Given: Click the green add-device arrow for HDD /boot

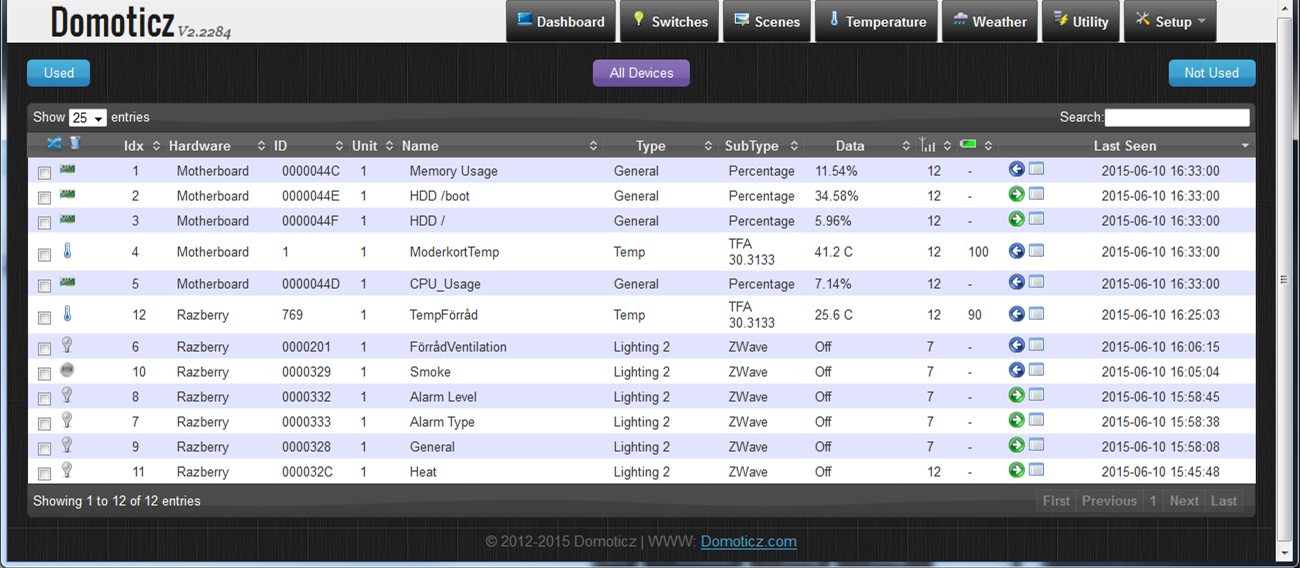Looking at the screenshot, I should click(x=1016, y=194).
